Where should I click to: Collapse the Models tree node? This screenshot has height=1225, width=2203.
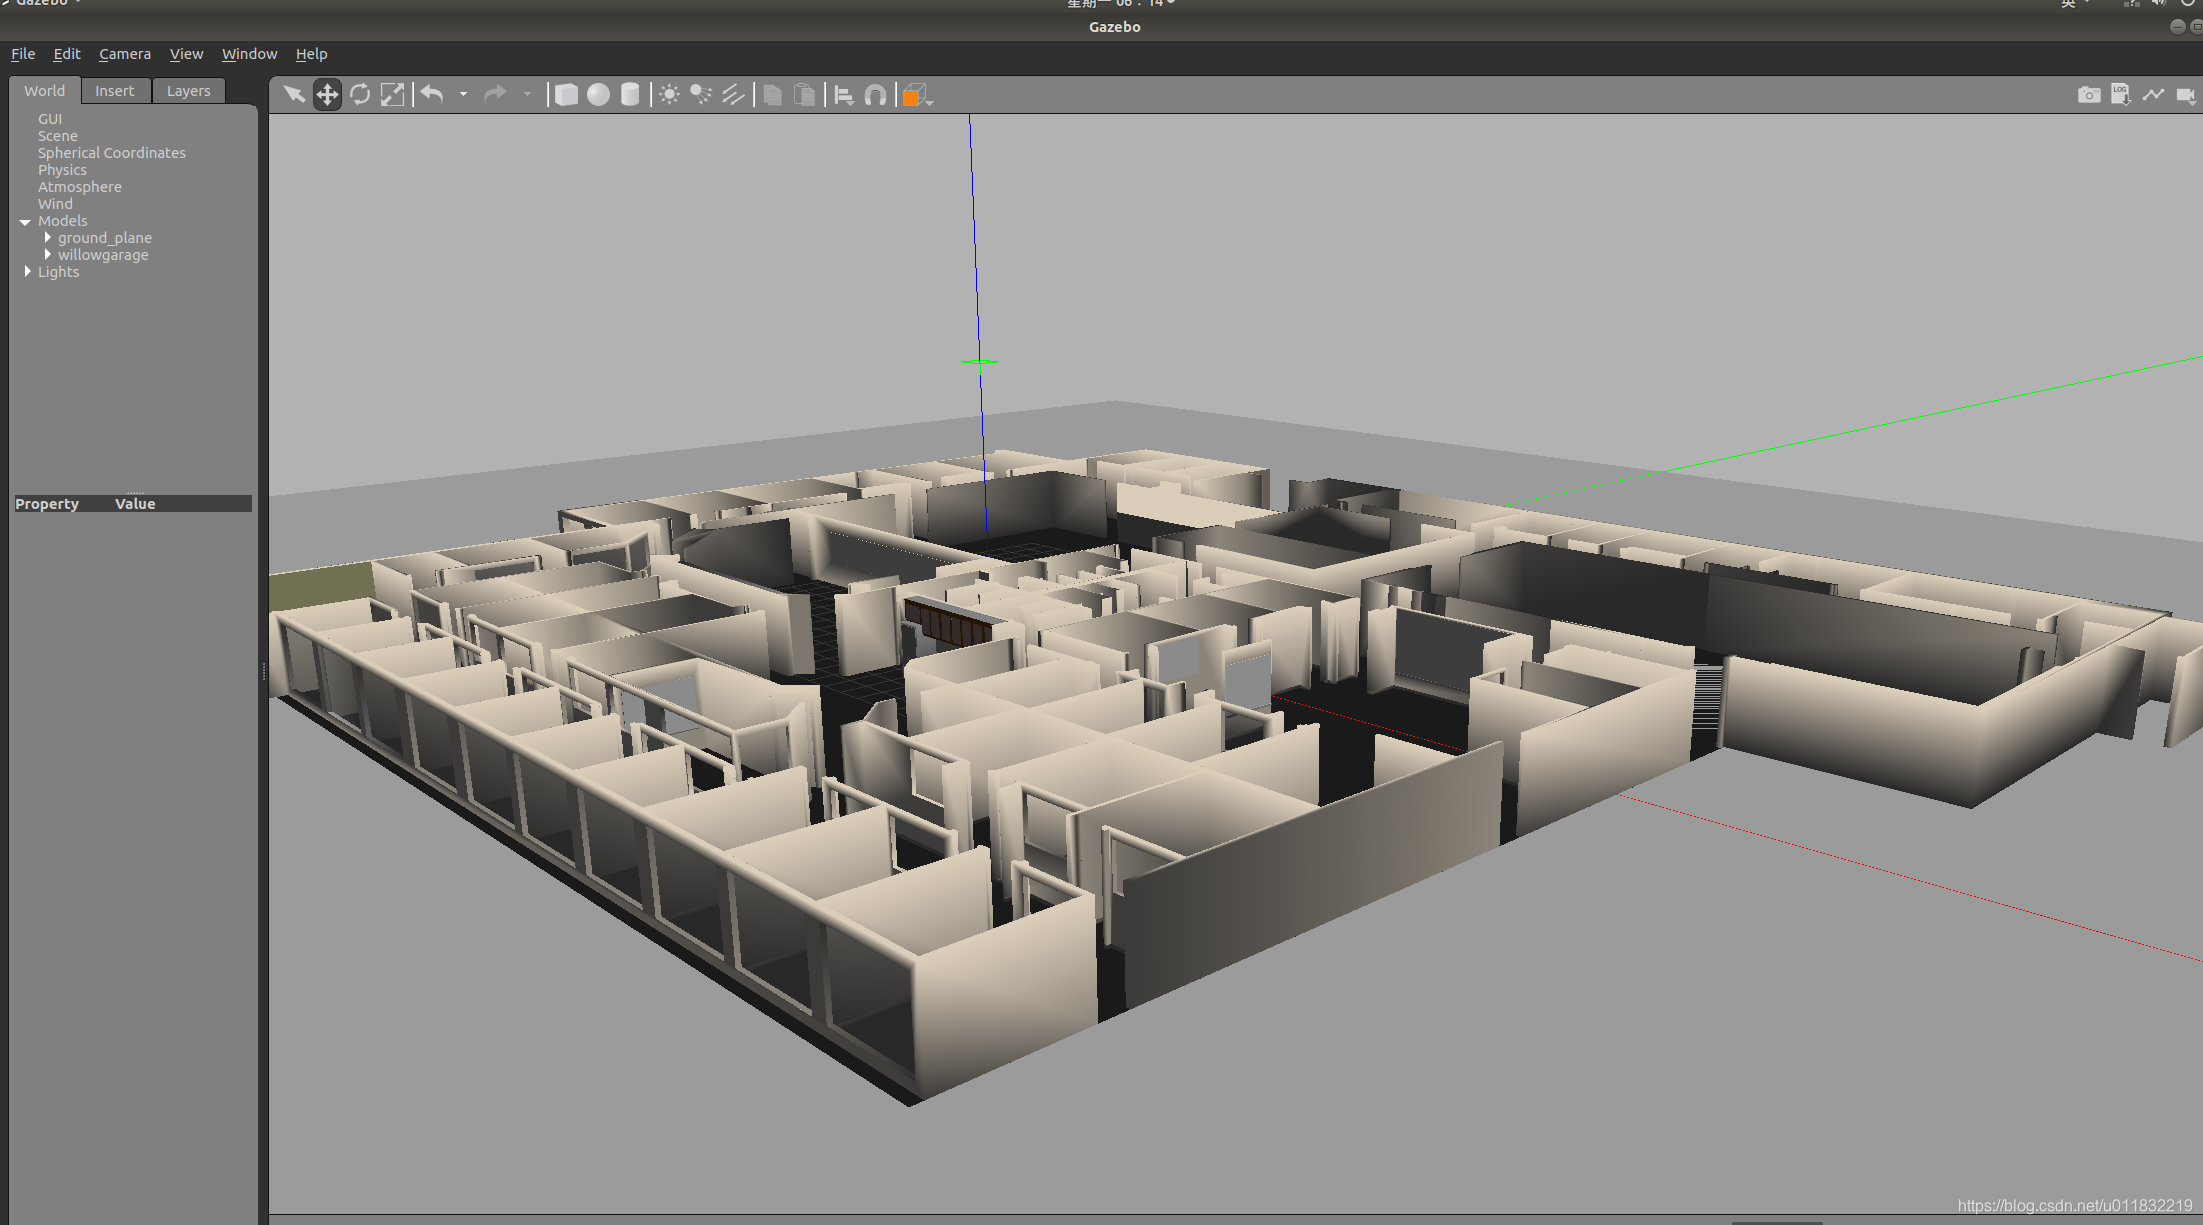pos(25,222)
